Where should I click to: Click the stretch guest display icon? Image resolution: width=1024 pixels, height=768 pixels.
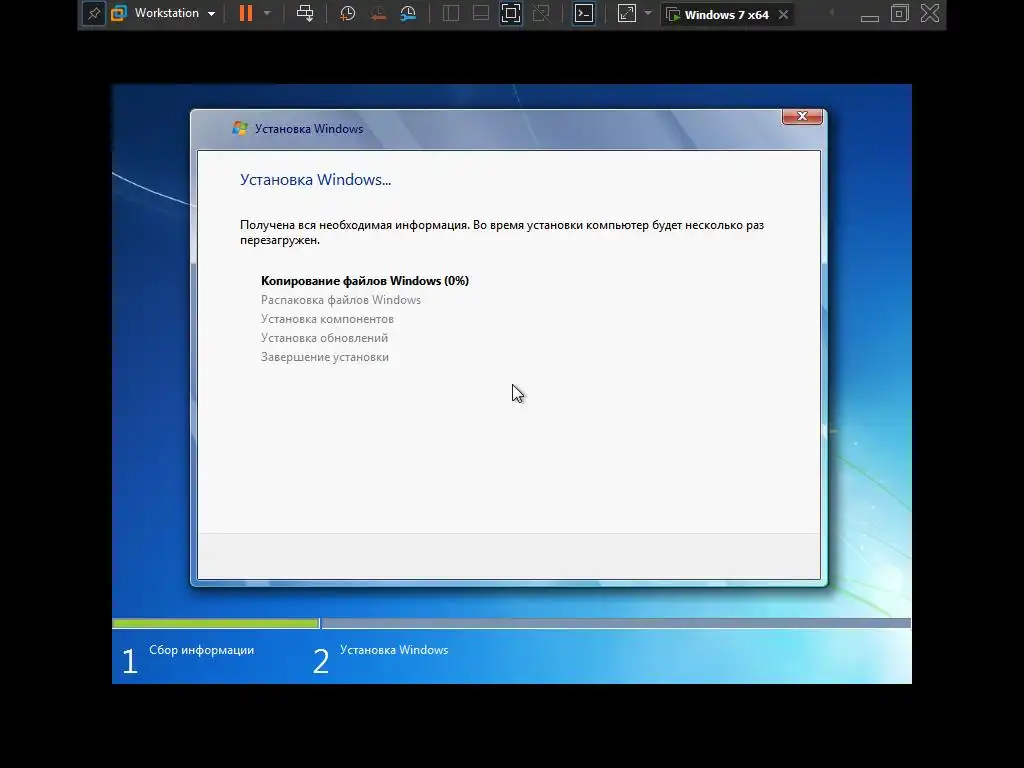626,13
